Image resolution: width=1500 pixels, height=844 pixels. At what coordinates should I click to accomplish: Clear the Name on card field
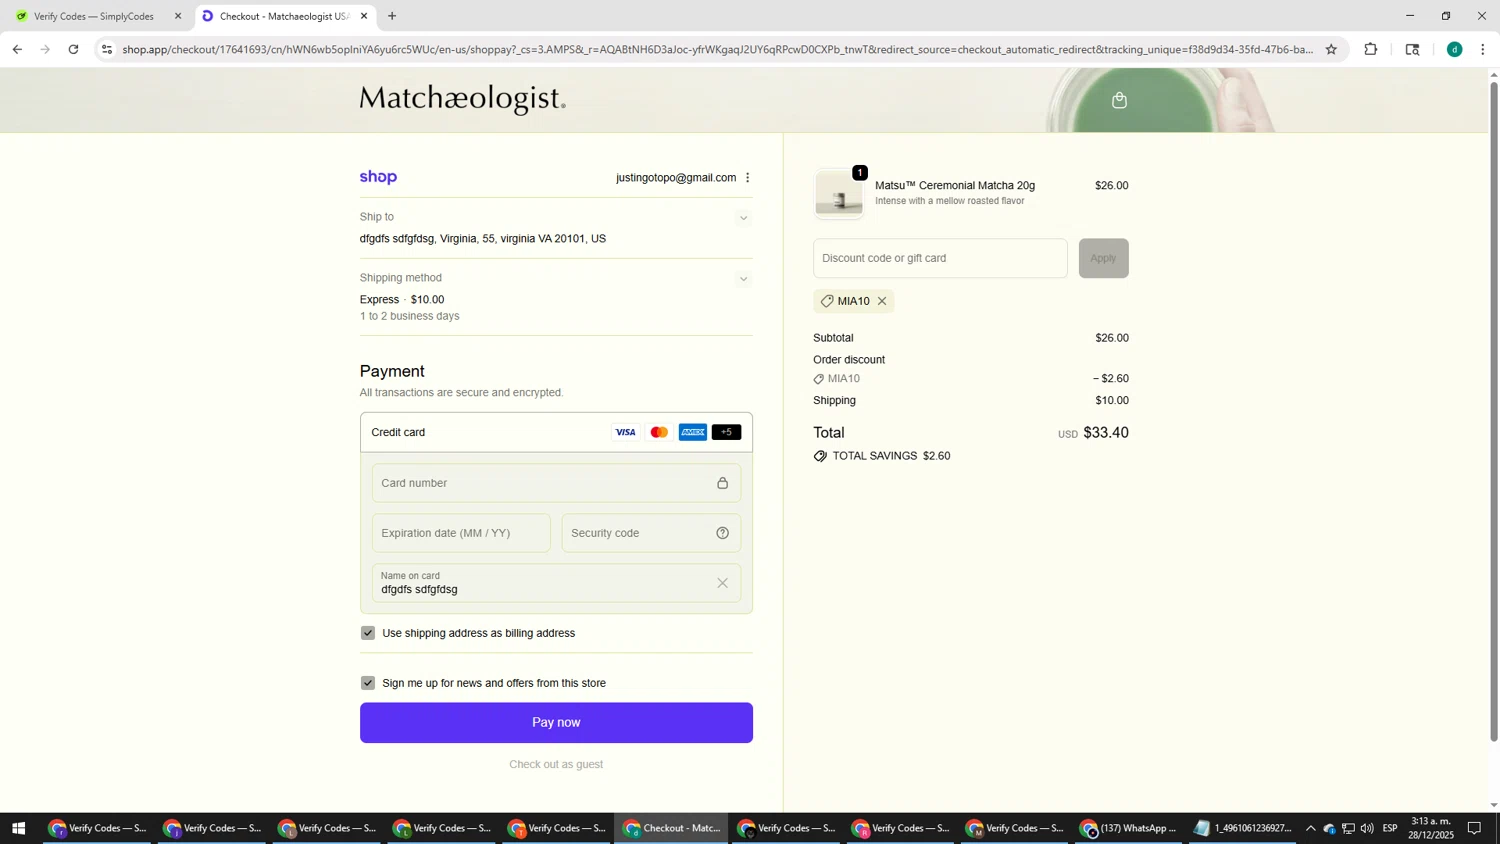click(722, 583)
